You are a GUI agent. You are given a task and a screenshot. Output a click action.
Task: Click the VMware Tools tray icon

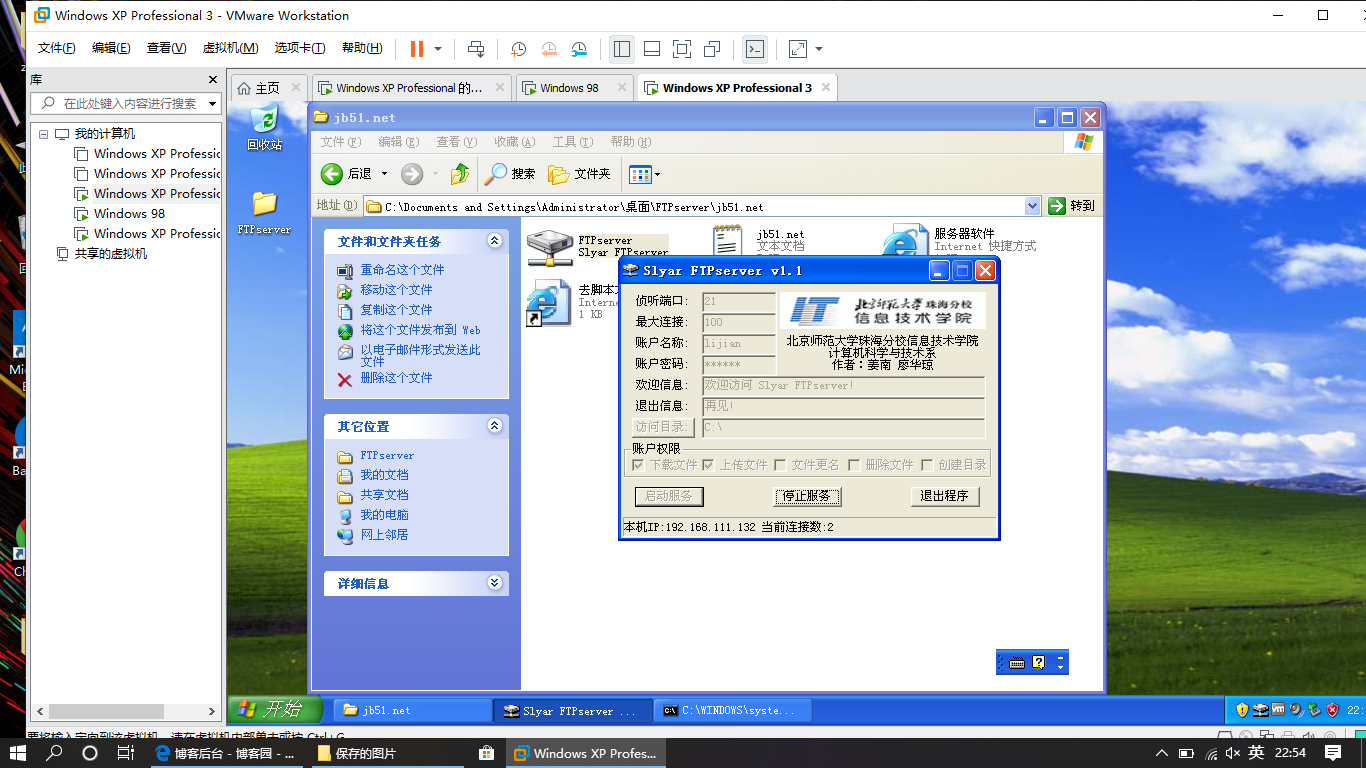click(x=1279, y=710)
